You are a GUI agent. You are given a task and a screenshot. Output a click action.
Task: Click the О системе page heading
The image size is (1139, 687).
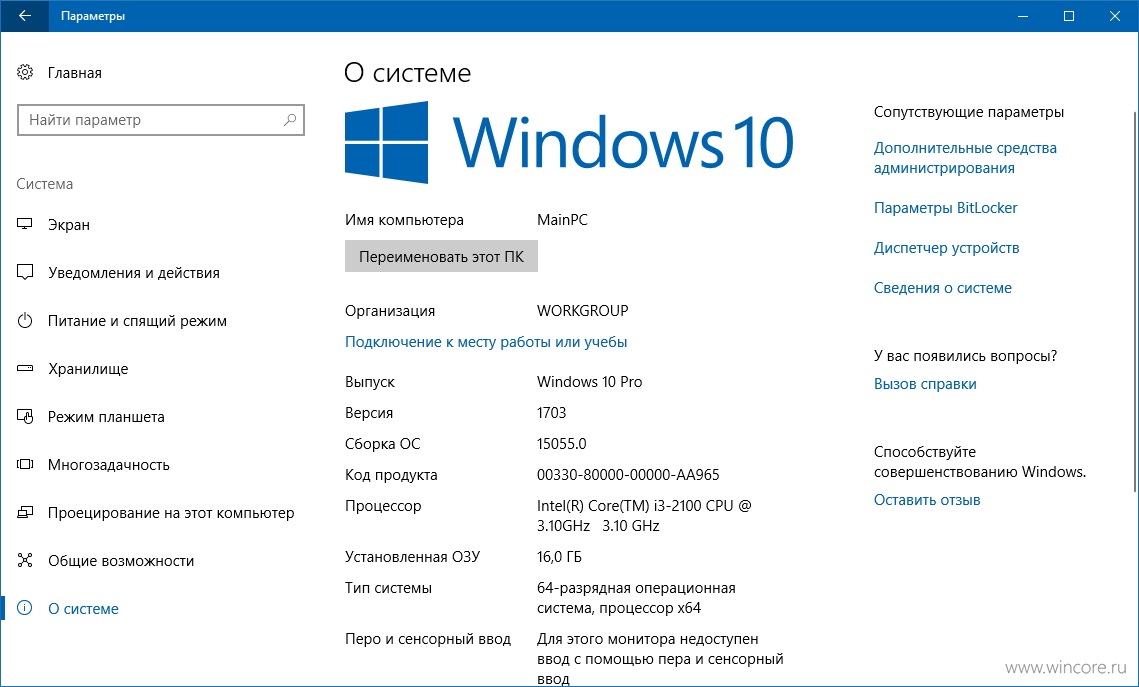408,73
